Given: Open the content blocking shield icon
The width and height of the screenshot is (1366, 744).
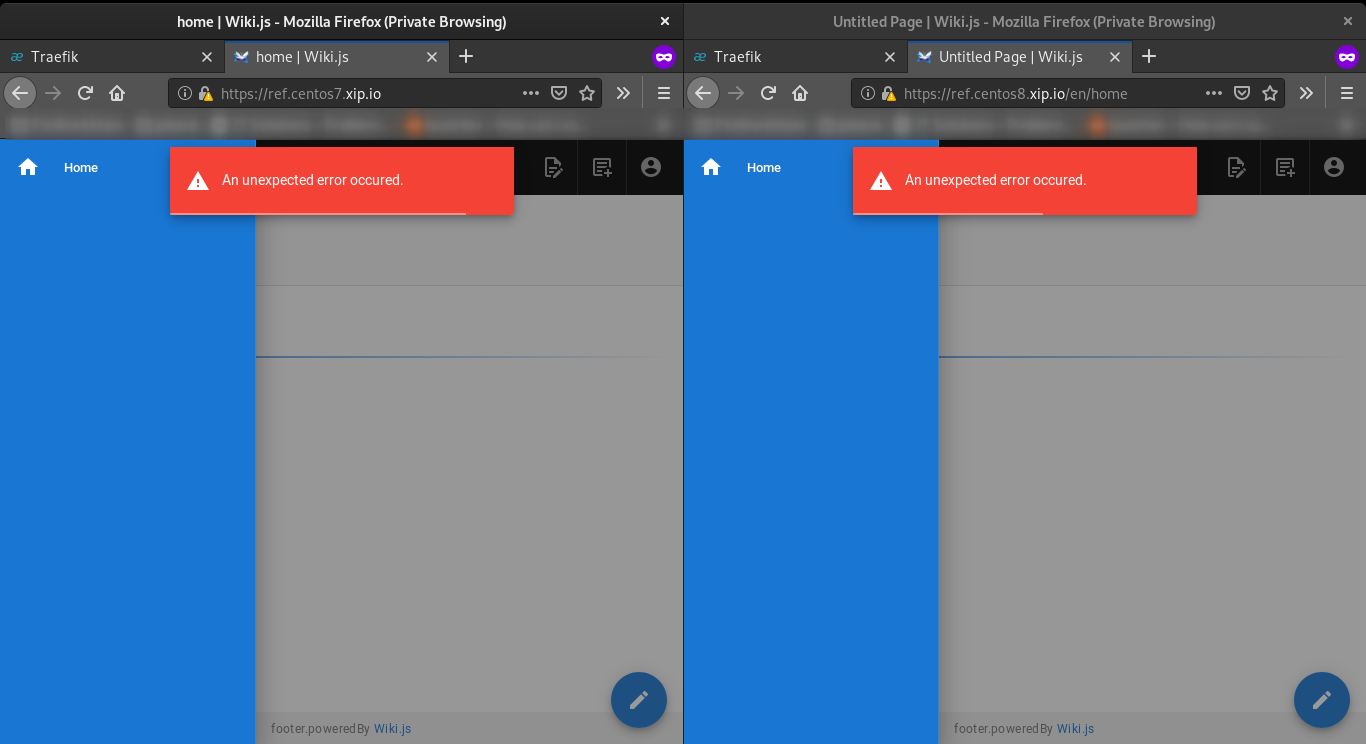Looking at the screenshot, I should (x=559, y=93).
